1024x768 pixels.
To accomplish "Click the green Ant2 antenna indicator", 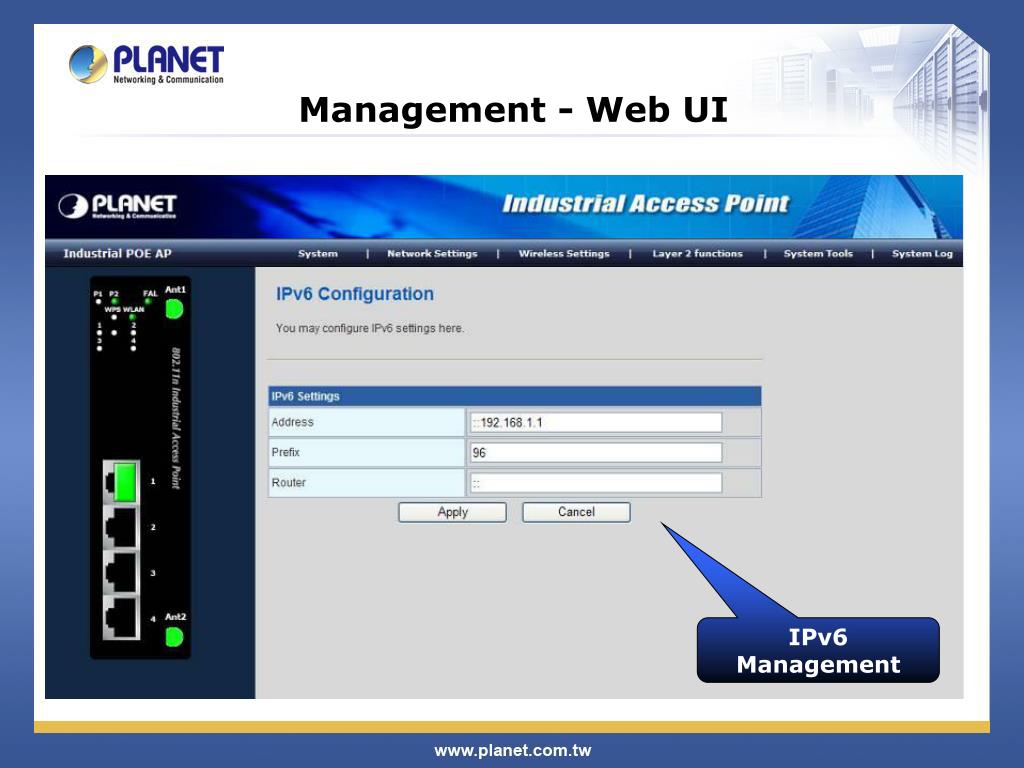I will pyautogui.click(x=174, y=637).
